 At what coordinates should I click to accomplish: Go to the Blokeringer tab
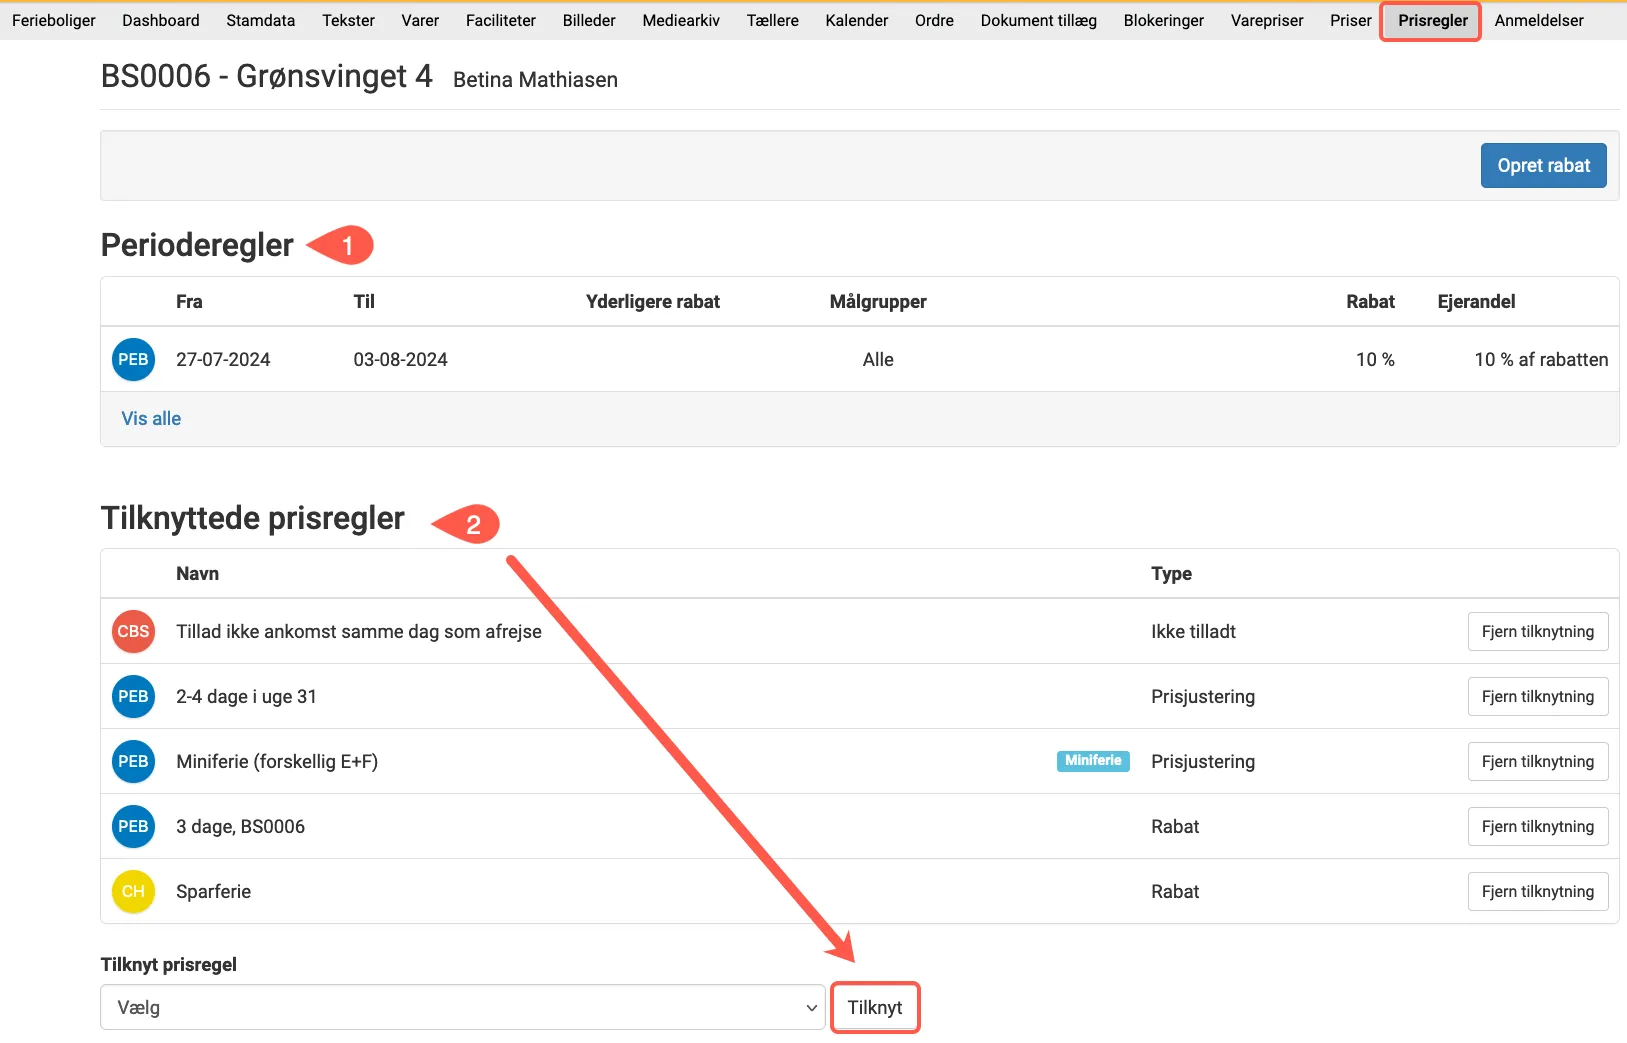click(1163, 21)
